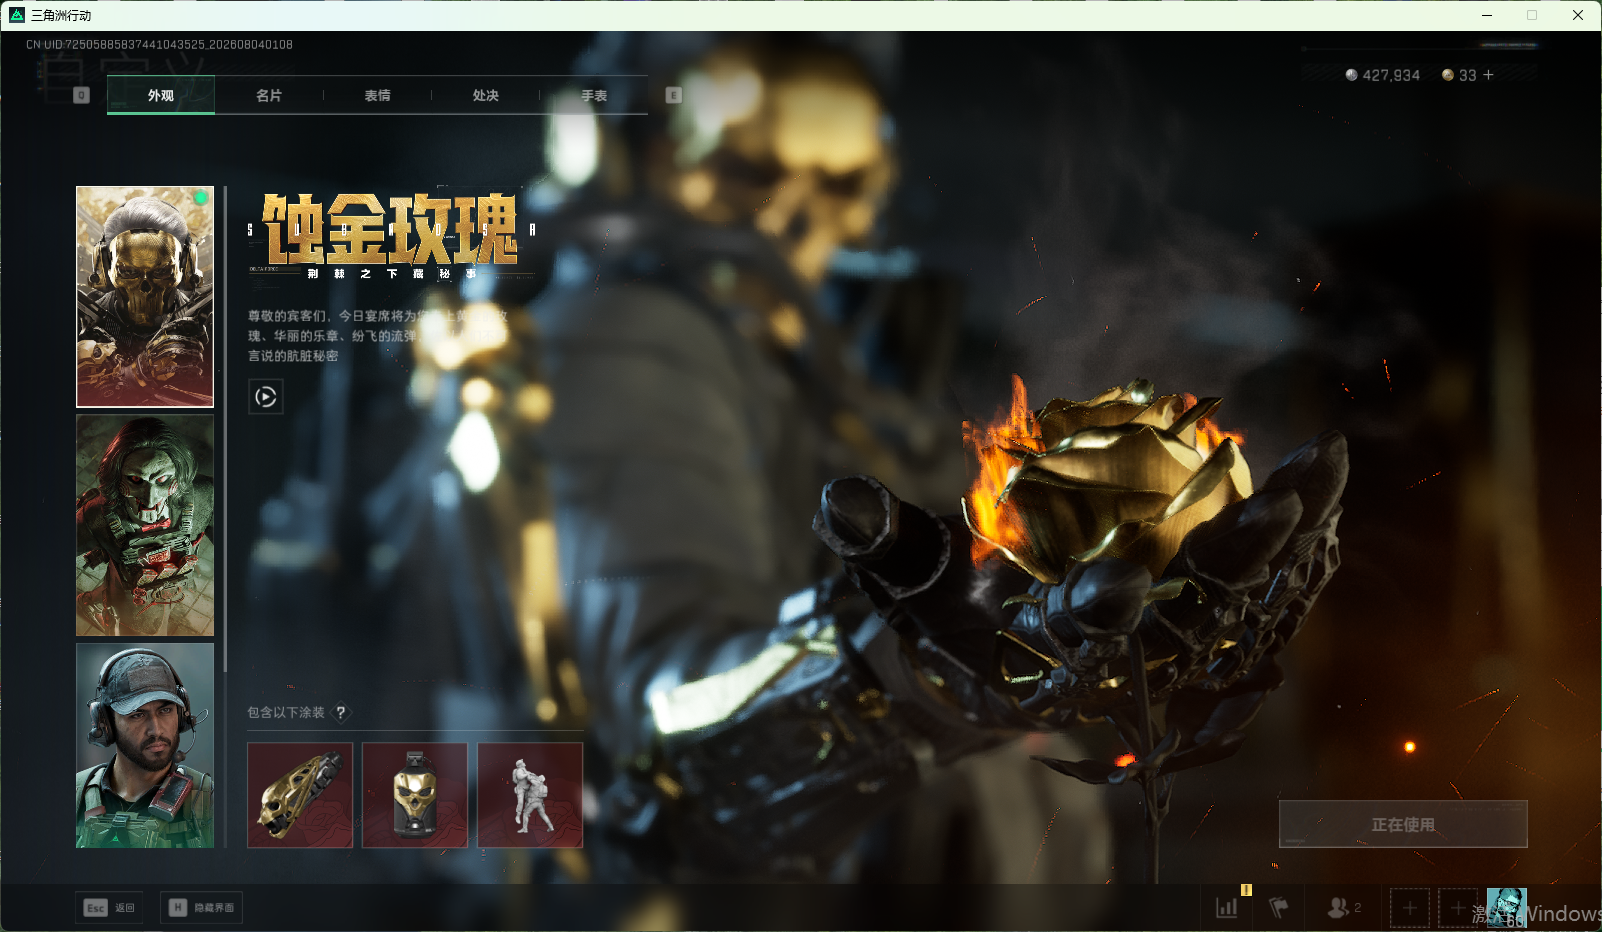Open the friends list icon
Viewport: 1602px width, 932px height.
(1343, 907)
